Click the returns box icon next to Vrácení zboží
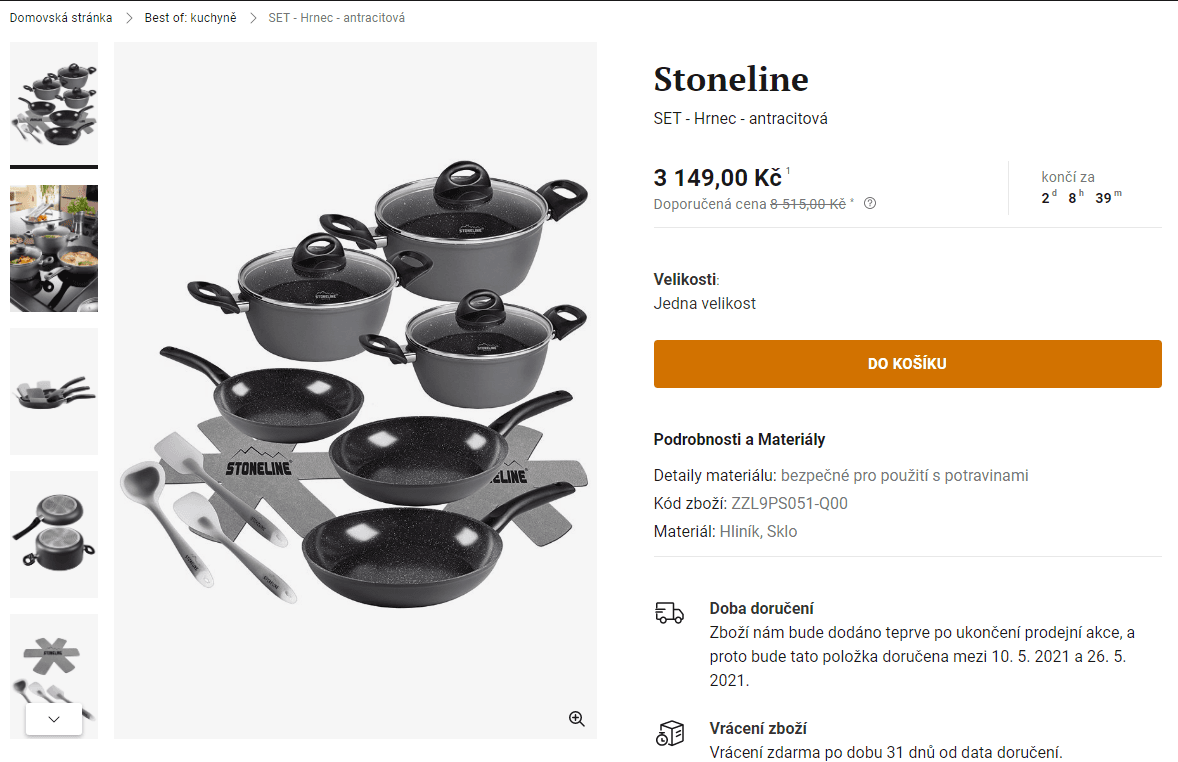This screenshot has width=1178, height=762. (x=668, y=734)
